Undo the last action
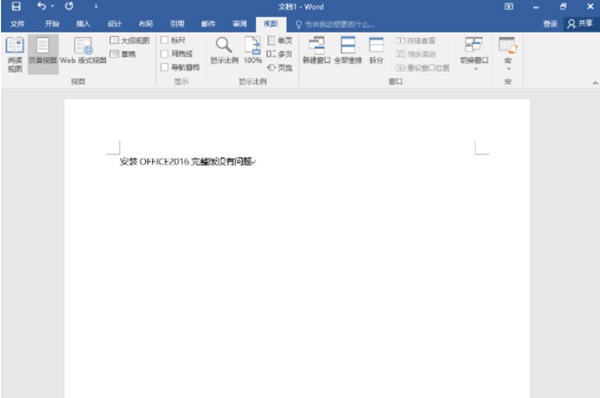600x398 pixels. (41, 6)
